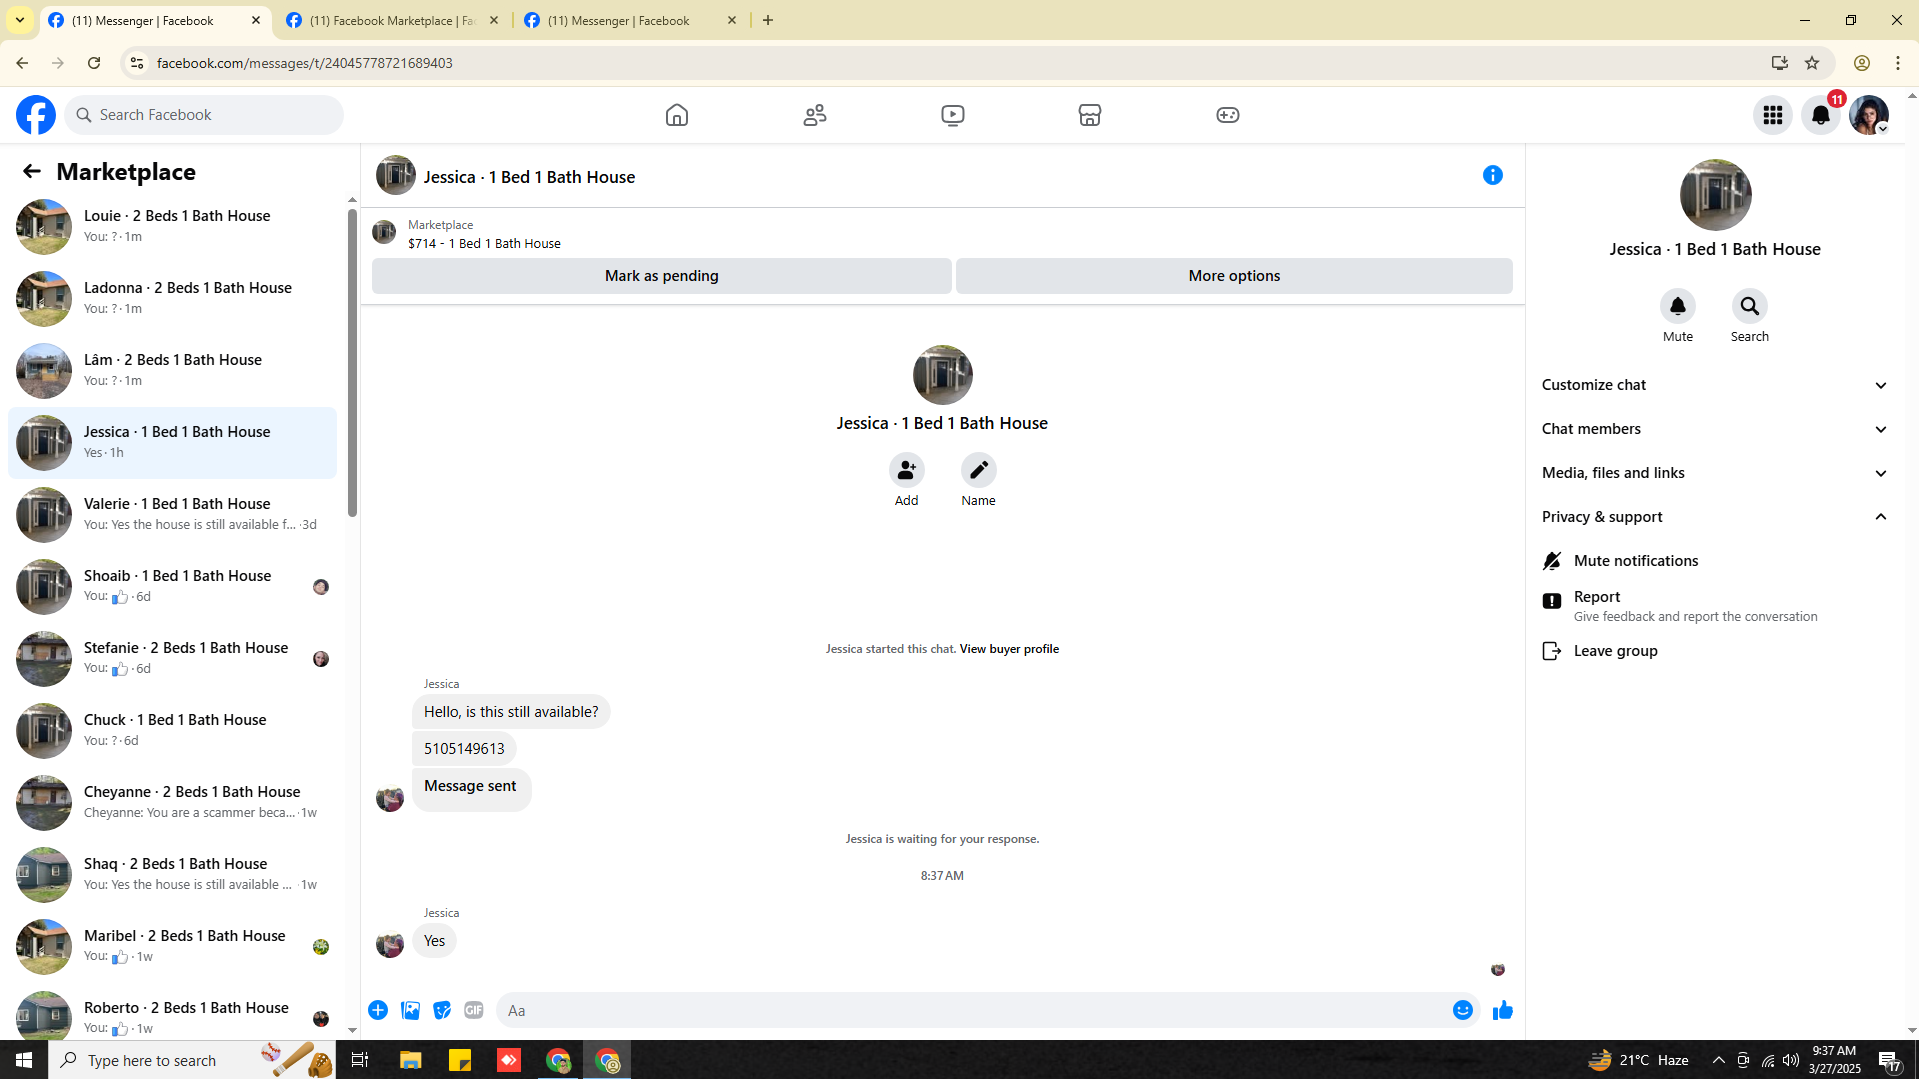
Task: Leave group from the side panel
Action: coord(1715,651)
